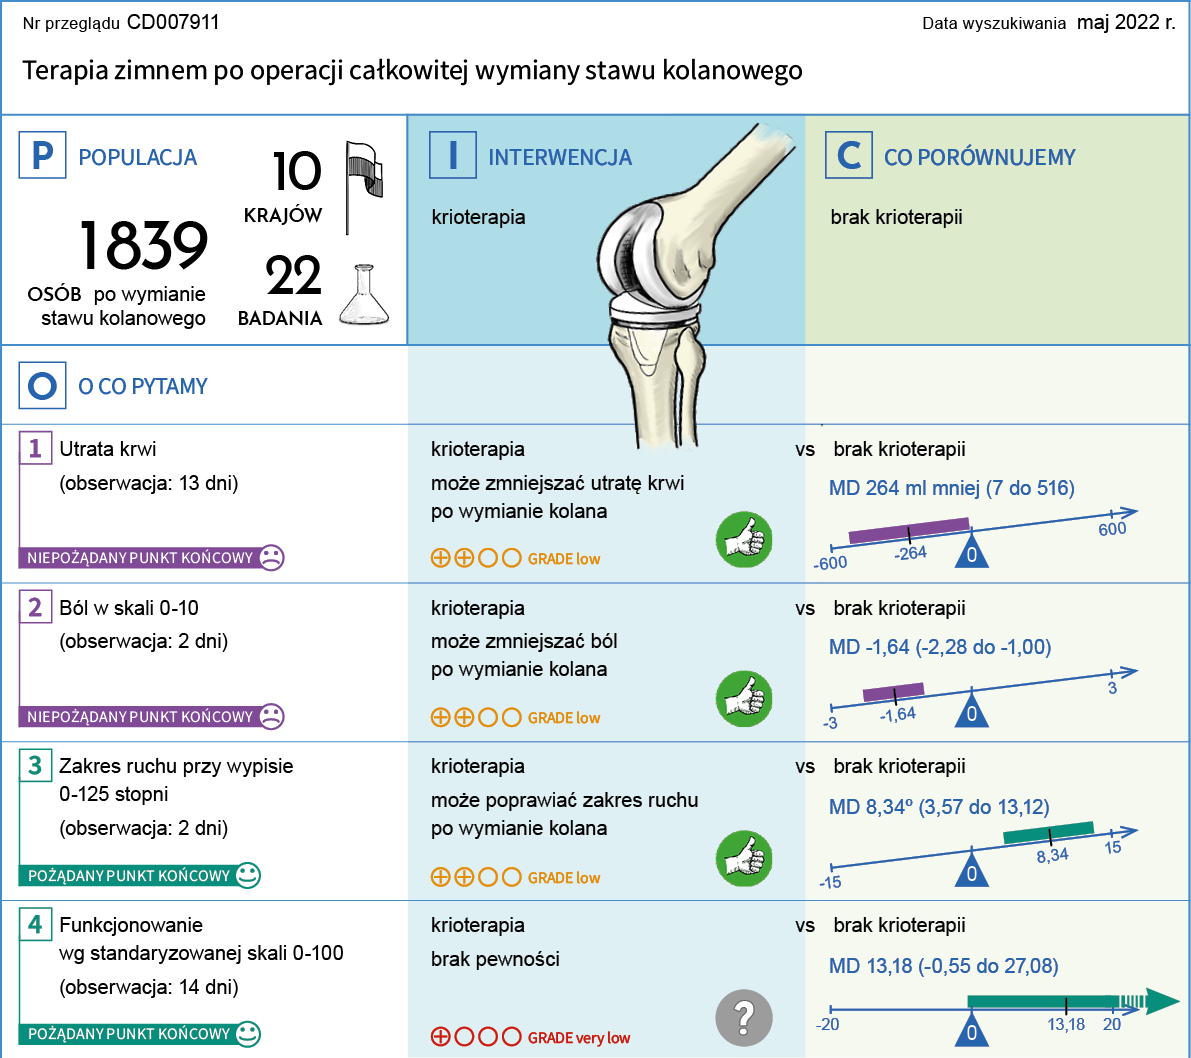Viewport: 1191px width, 1058px height.
Task: Click outcome number 1 box for Utrata krwi
Action: point(35,448)
